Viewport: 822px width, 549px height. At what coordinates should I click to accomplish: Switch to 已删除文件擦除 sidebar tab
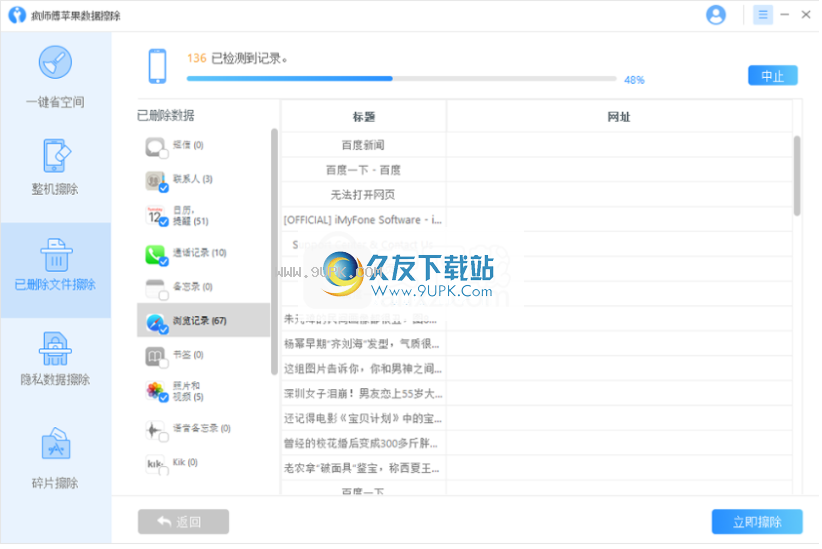[56, 271]
